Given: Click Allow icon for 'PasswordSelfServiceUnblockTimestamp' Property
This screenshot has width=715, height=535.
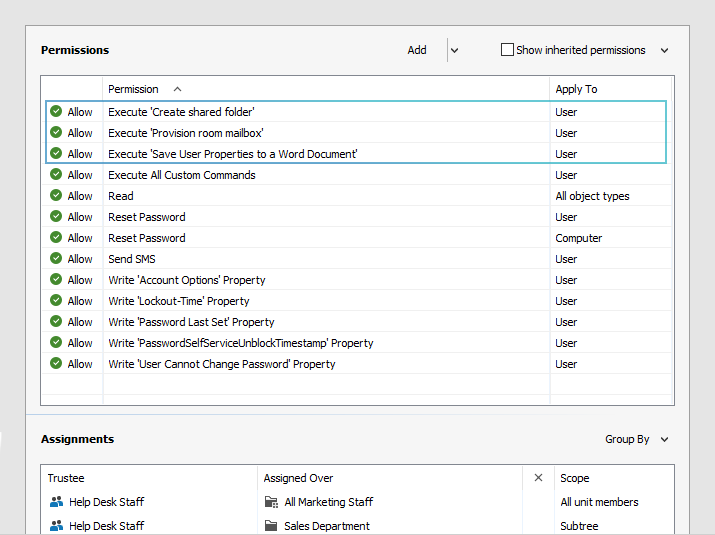Looking at the screenshot, I should [56, 342].
